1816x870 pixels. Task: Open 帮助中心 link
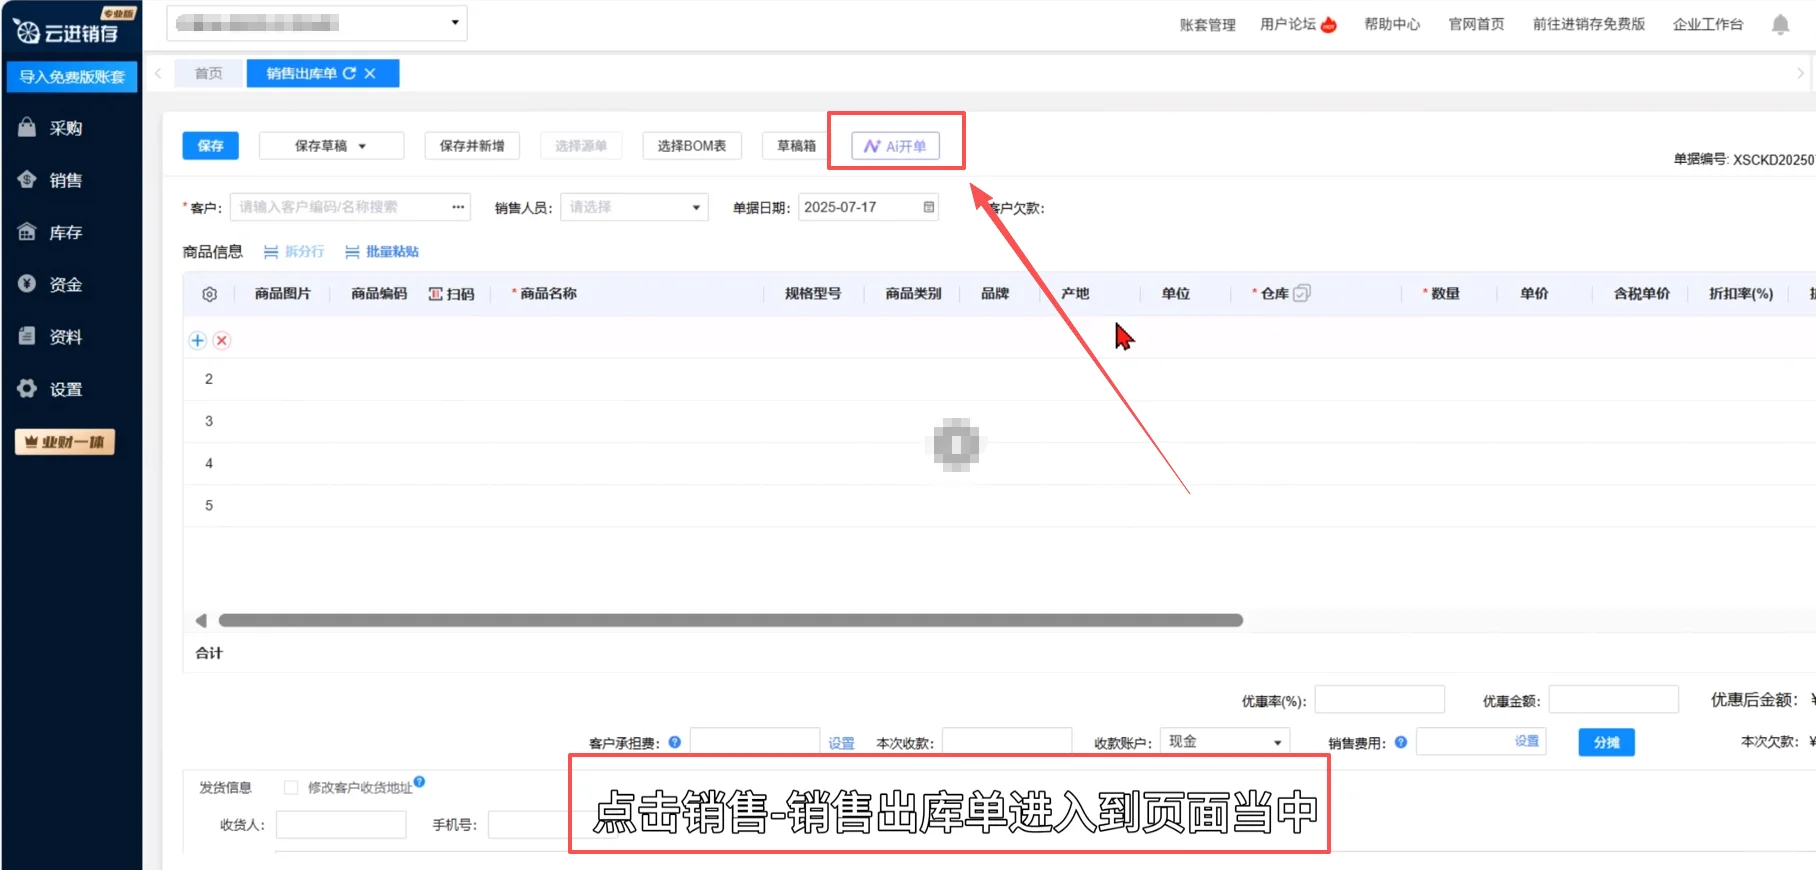point(1392,24)
